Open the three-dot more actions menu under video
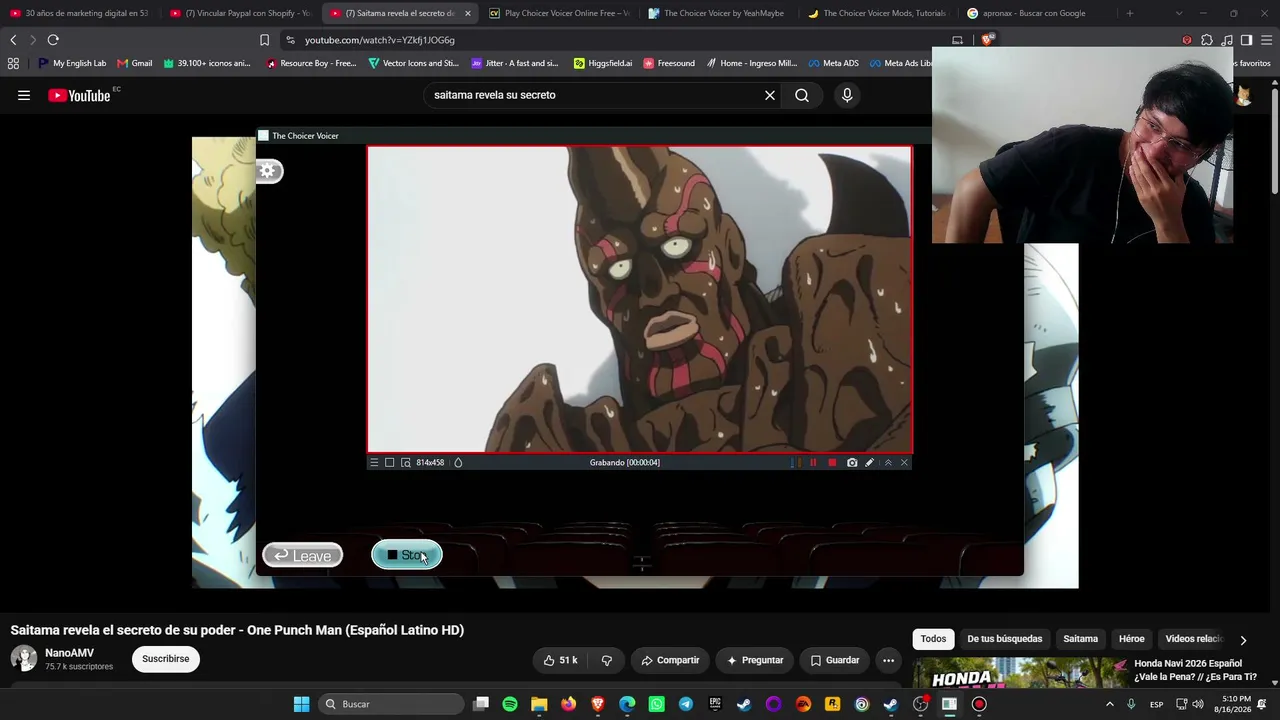 (888, 660)
